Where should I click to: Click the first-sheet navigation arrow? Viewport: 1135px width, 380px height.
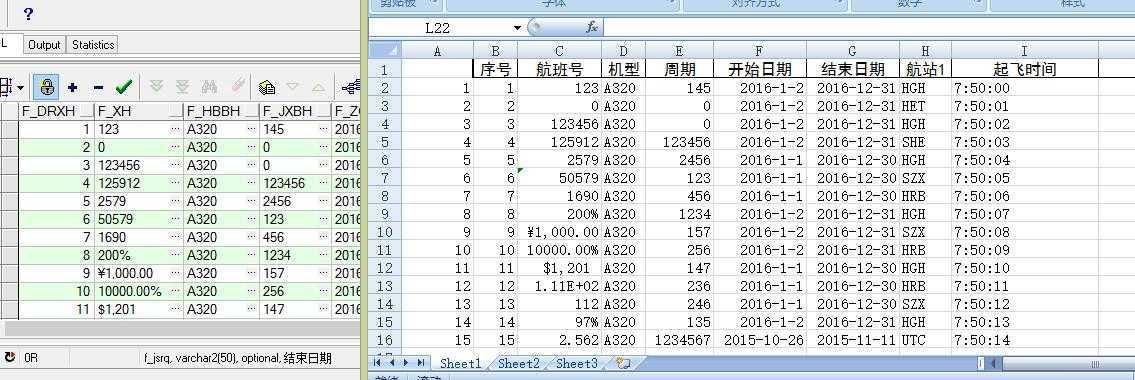click(x=378, y=363)
